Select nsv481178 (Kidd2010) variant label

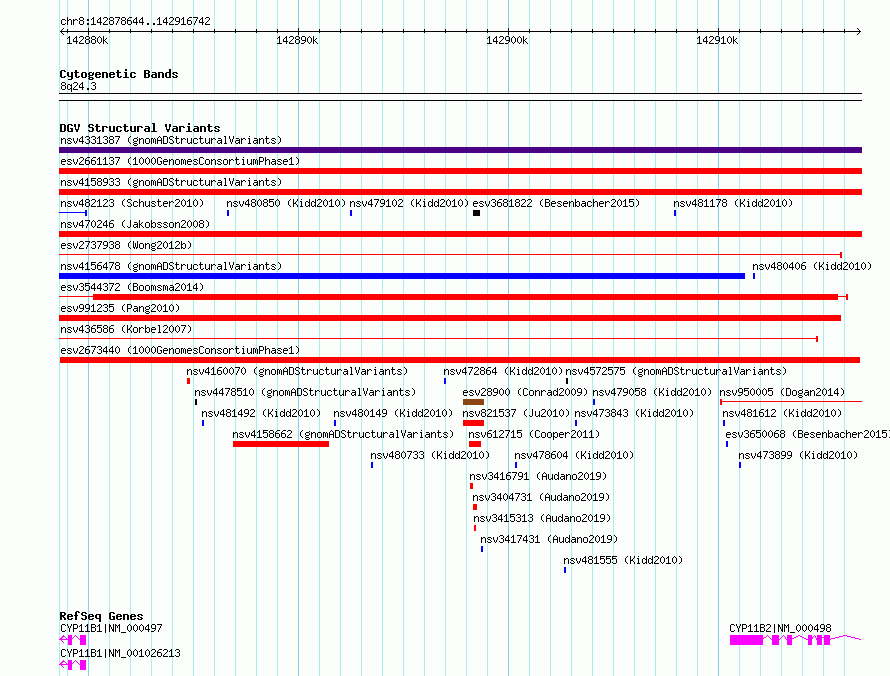(x=733, y=203)
